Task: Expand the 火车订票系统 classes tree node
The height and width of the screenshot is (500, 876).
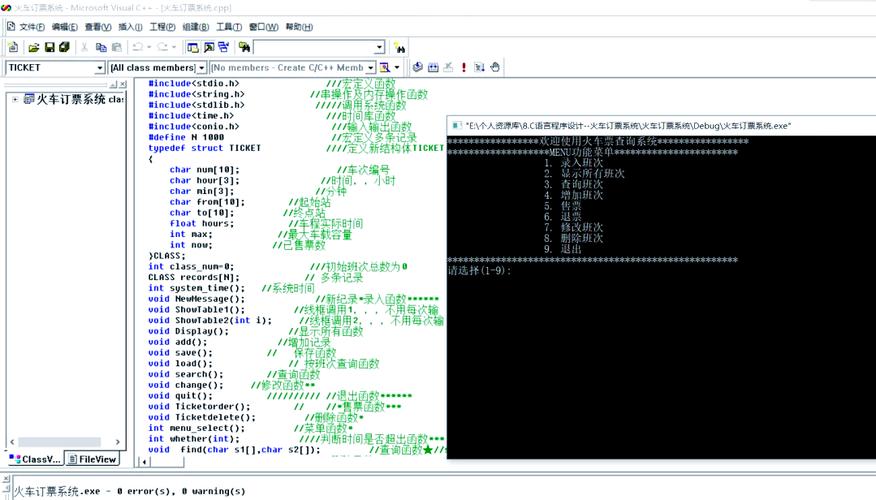Action: [x=15, y=99]
